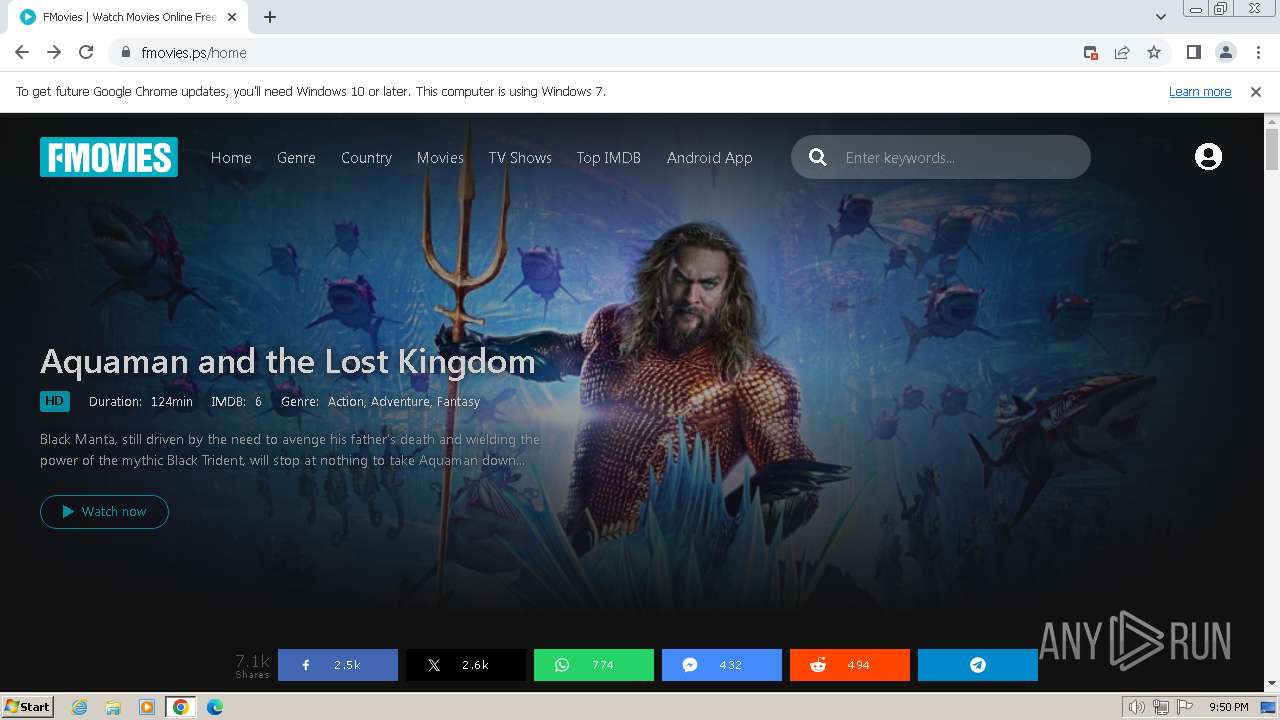The image size is (1280, 720).
Task: Click the FMovies logo
Action: pos(109,157)
